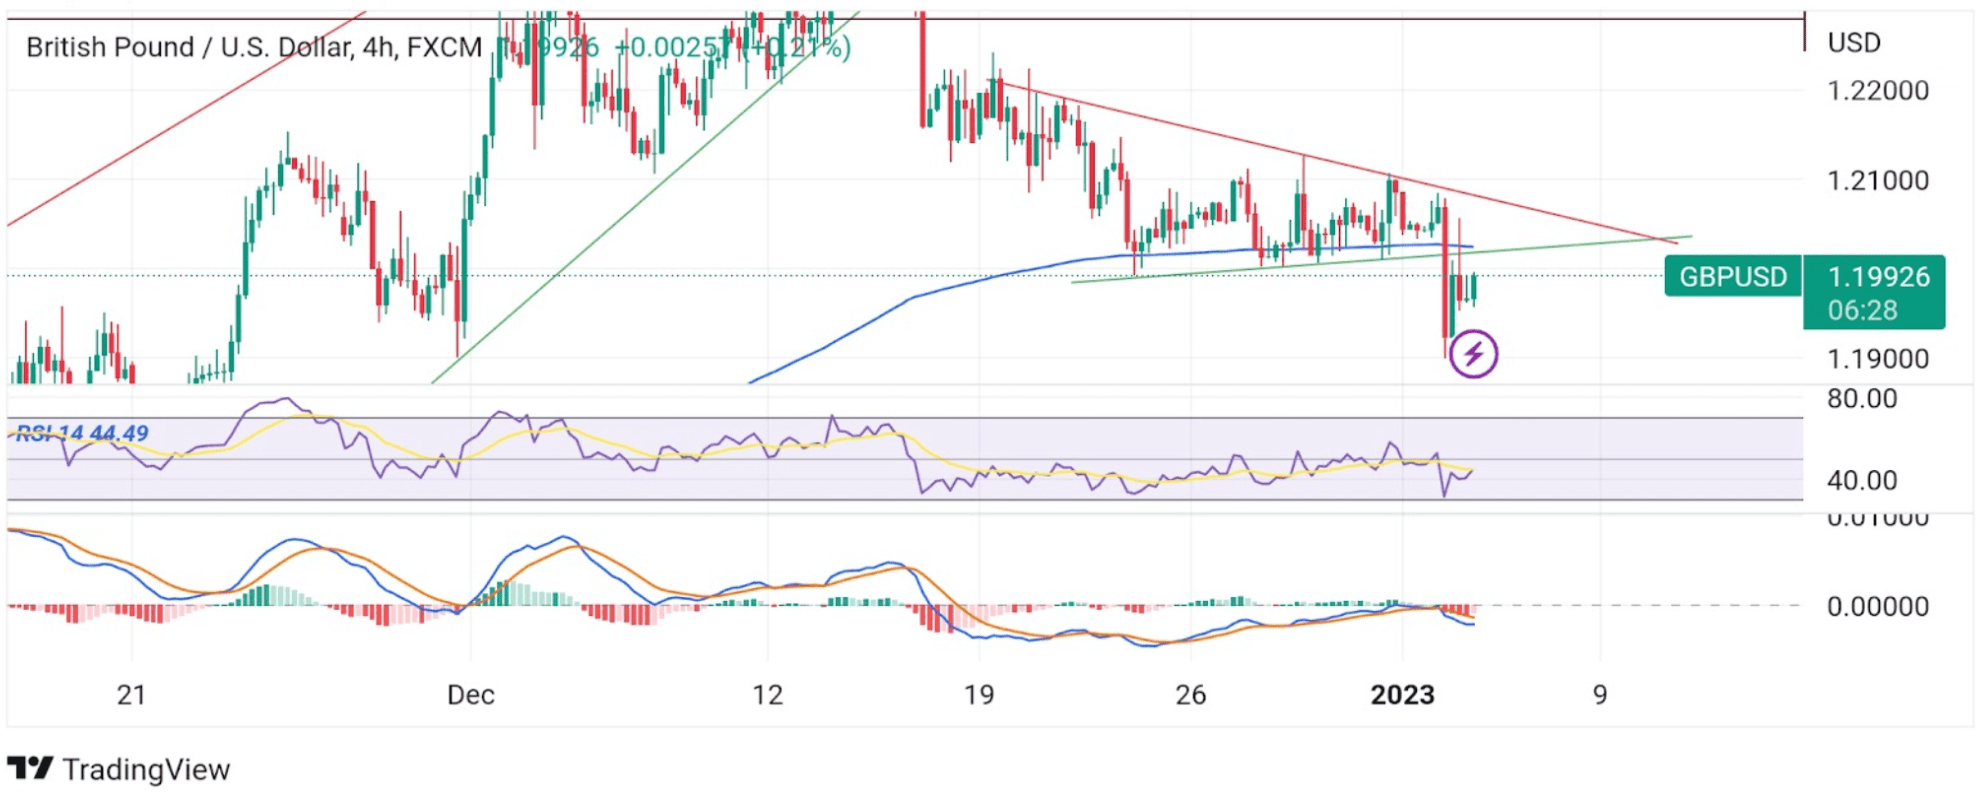Click the 2023 label on time axis
Viewport: 1981px width, 812px height.
[1402, 695]
